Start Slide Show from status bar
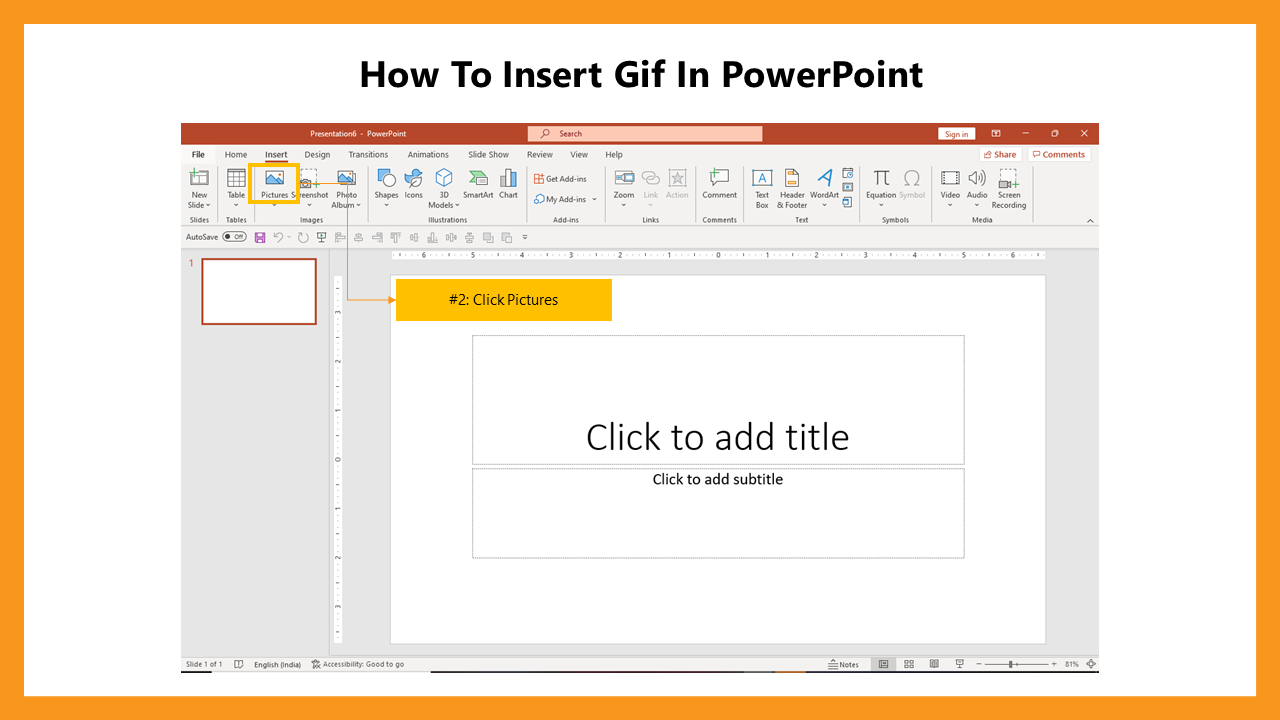Screen dimensions: 1280x720 point(960,664)
